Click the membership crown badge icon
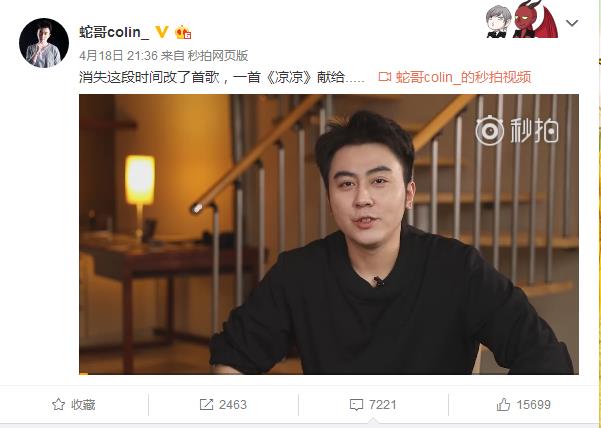Screen dimensions: 601x428 [x=183, y=32]
